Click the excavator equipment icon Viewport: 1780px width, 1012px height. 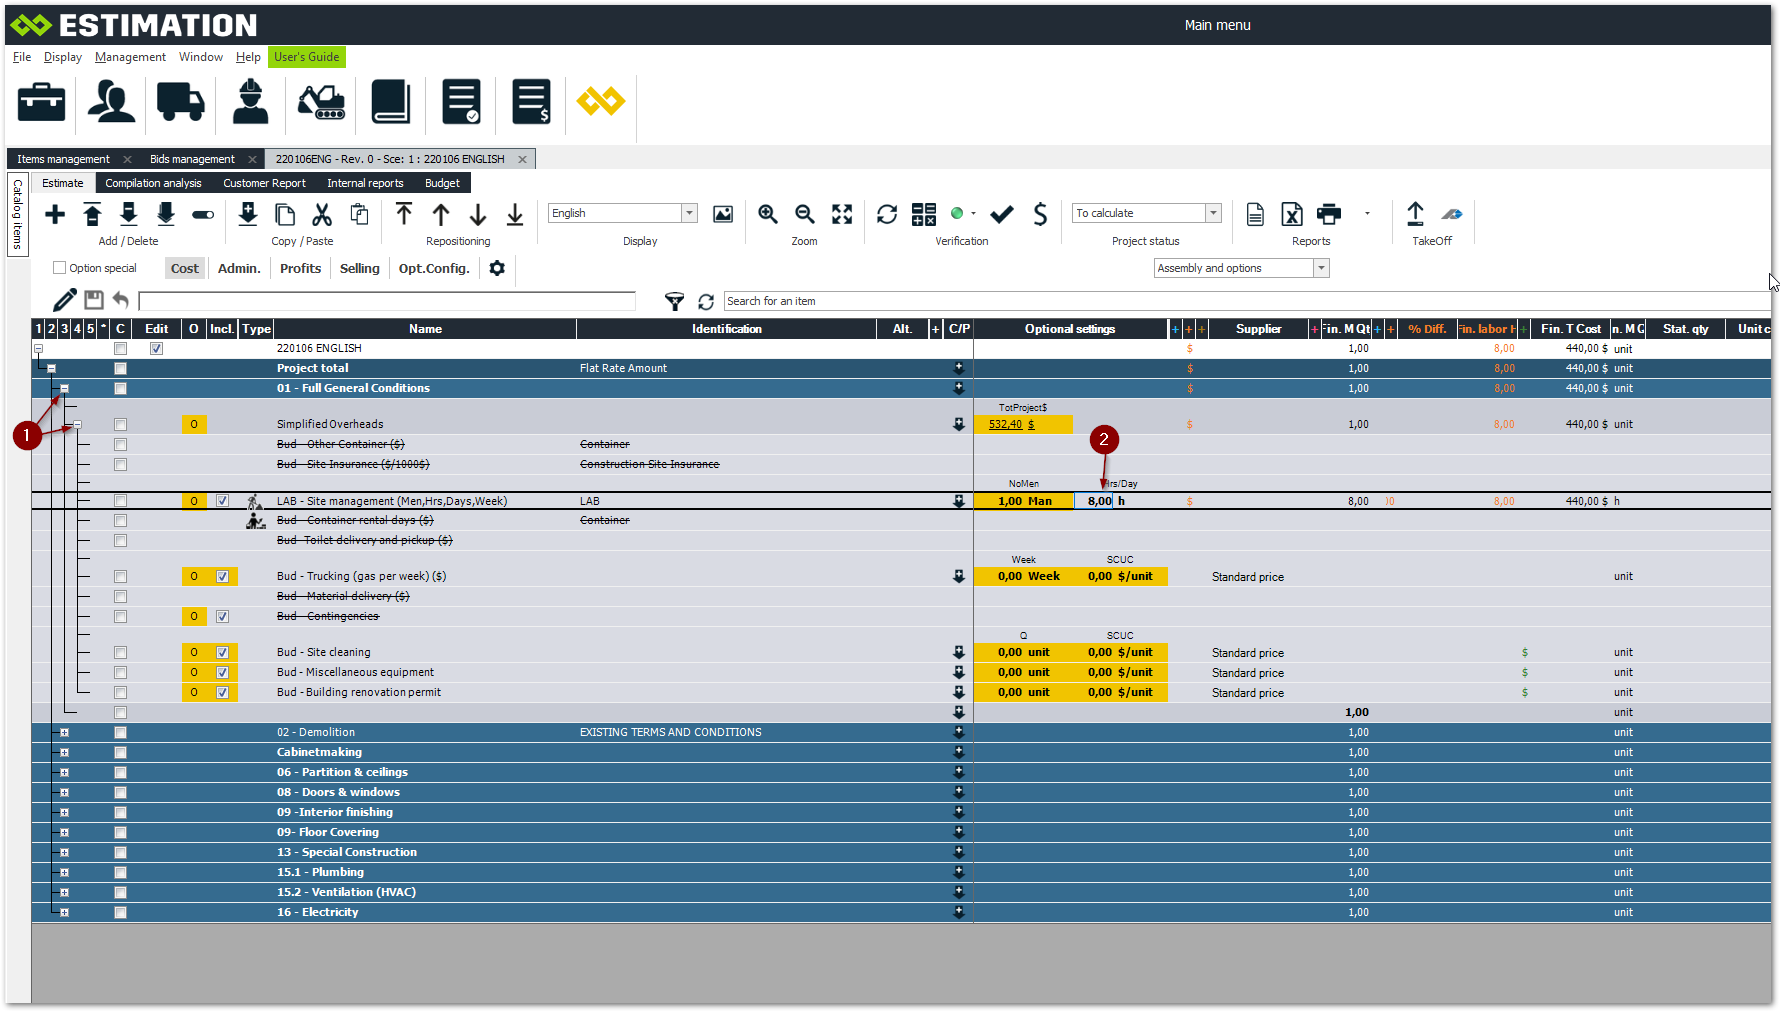coord(321,102)
